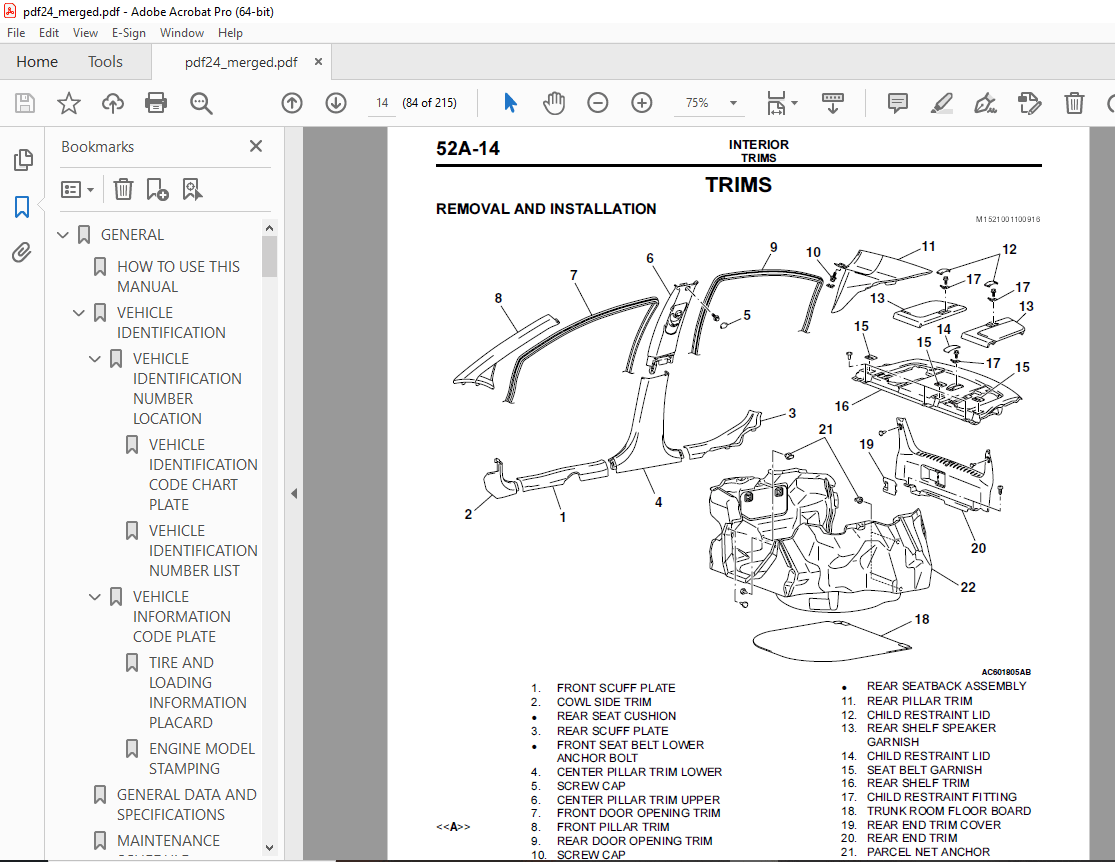Click the delete bookmark trash icon
The width and height of the screenshot is (1115, 862).
122,189
